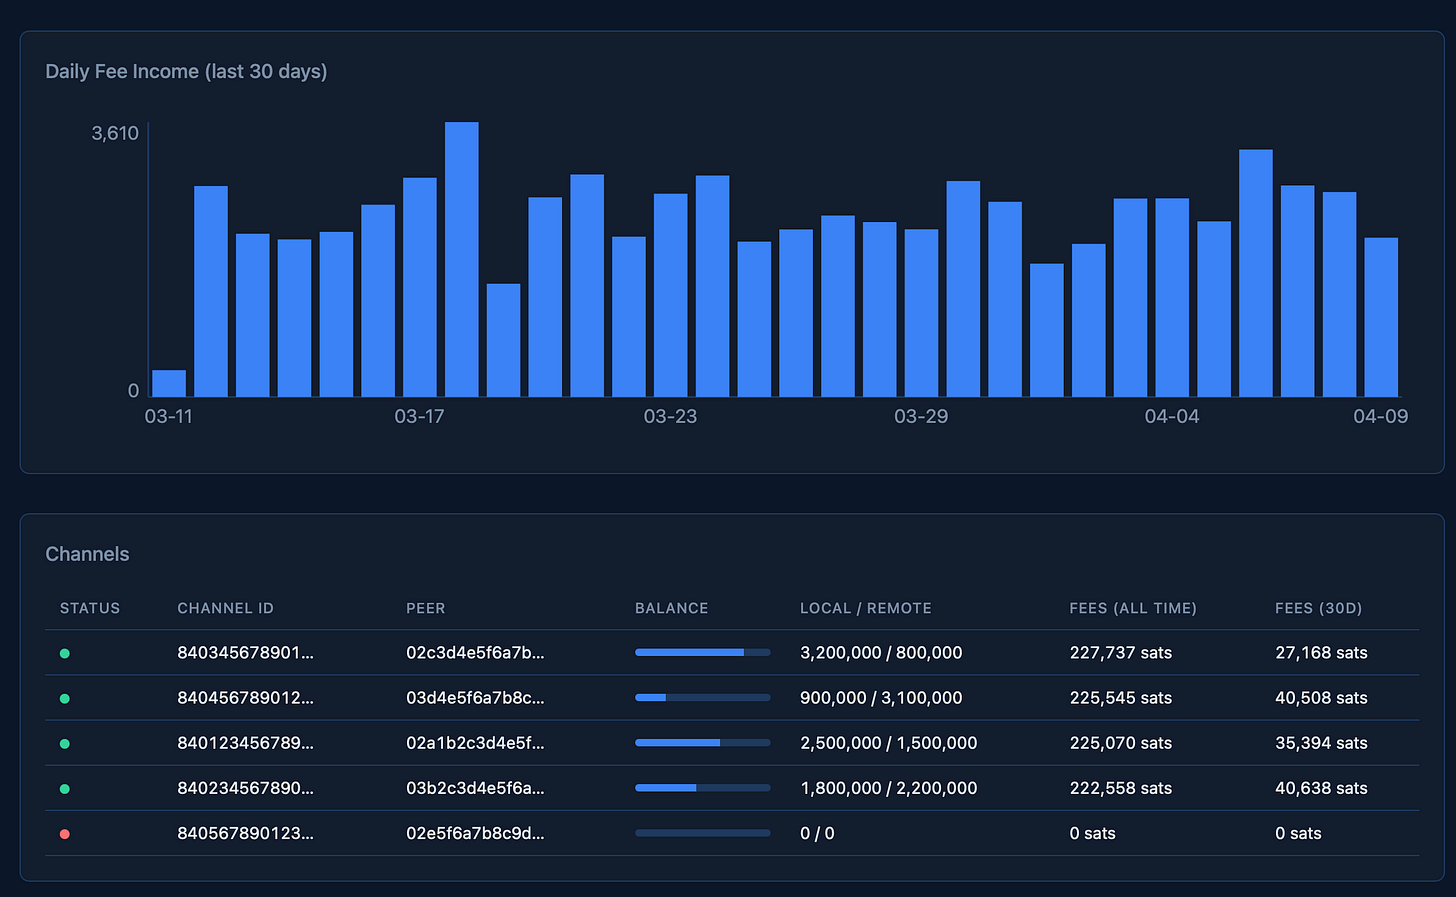Click the empty balance bar for channel 840567890123
This screenshot has width=1456, height=897.
click(703, 833)
